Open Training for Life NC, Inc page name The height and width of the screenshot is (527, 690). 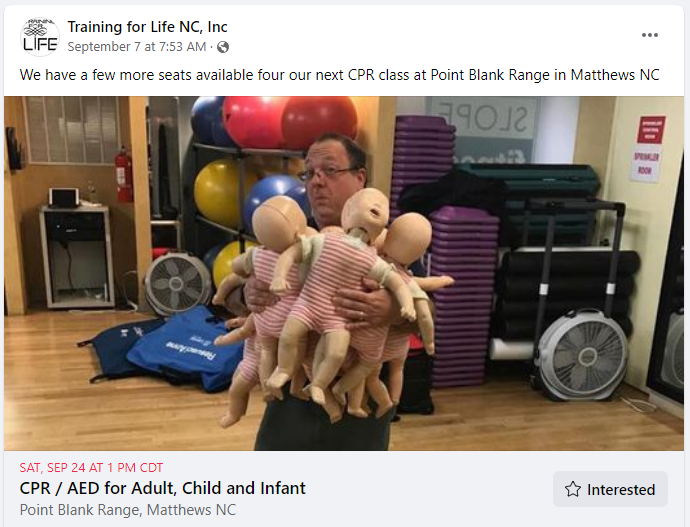(x=147, y=27)
